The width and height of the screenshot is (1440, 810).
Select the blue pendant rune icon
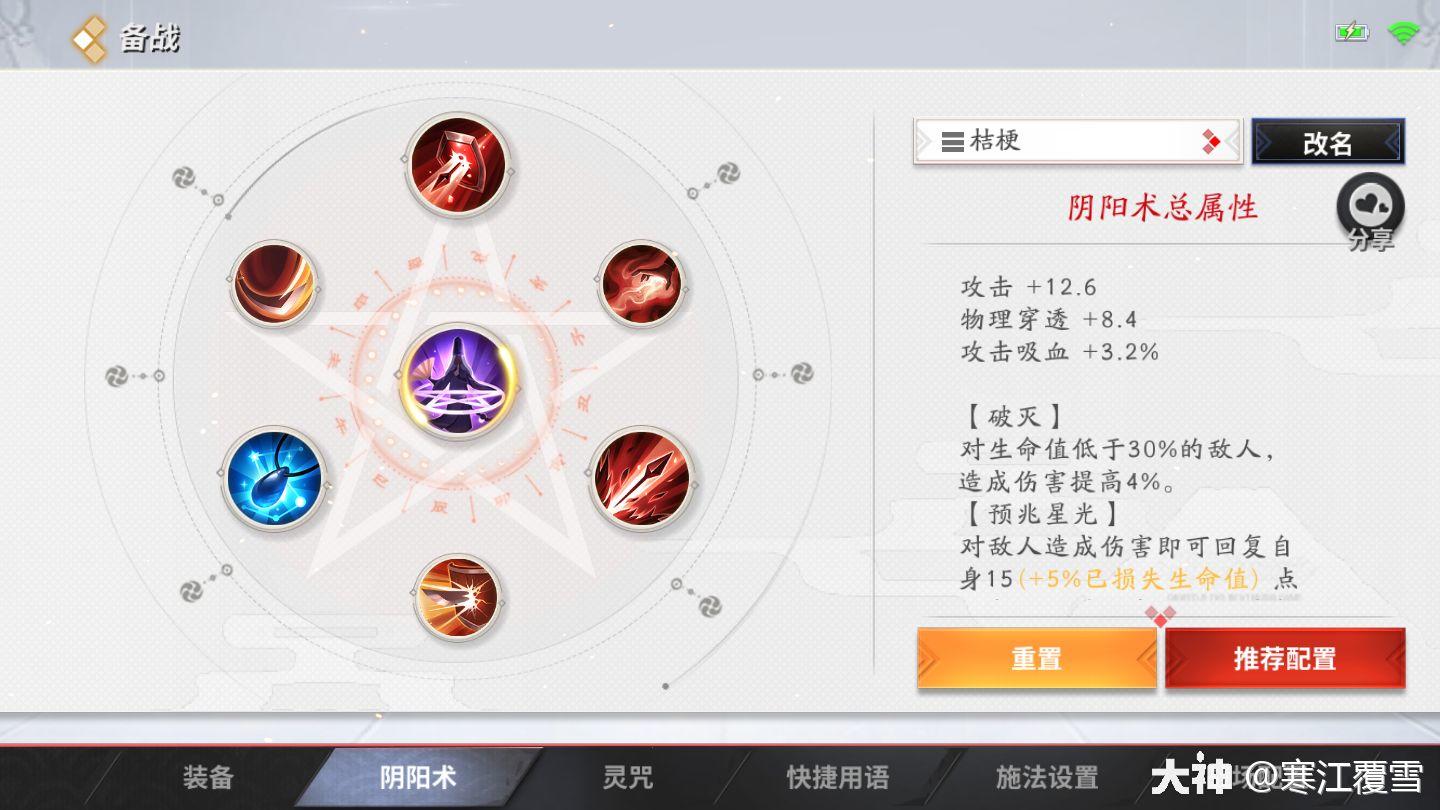click(274, 478)
